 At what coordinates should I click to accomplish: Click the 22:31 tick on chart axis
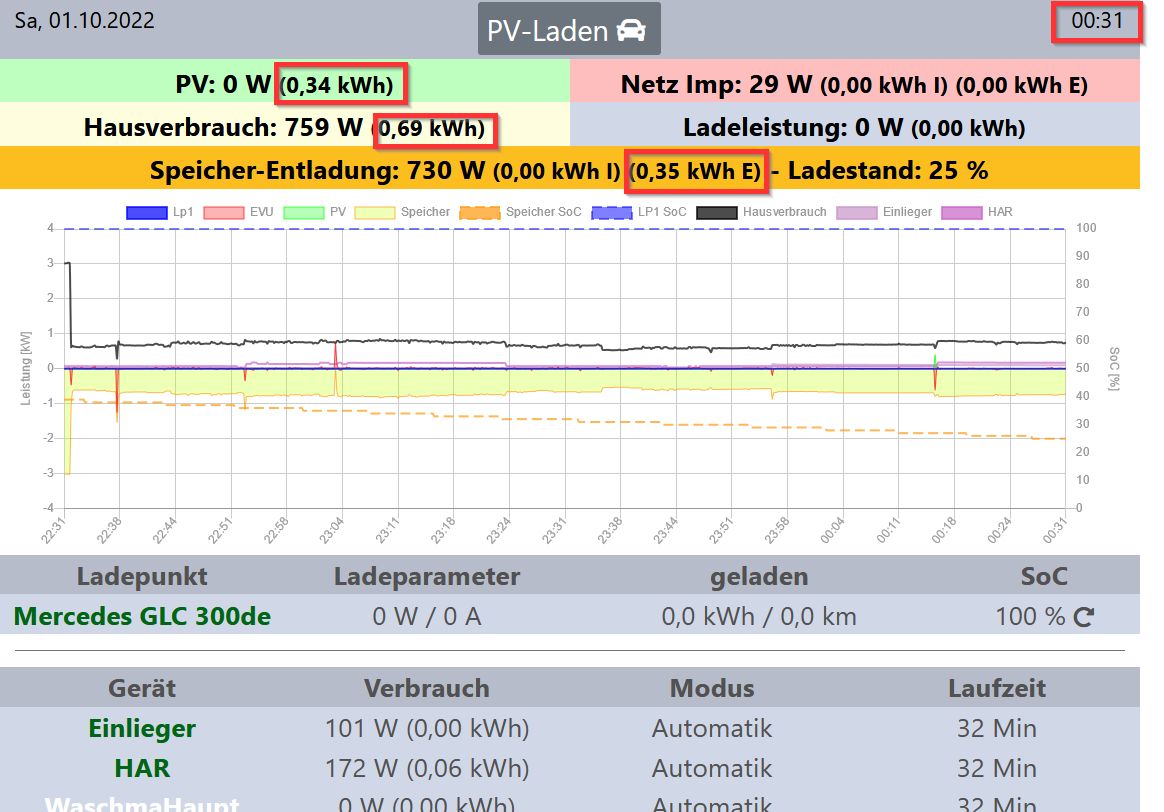pyautogui.click(x=53, y=530)
